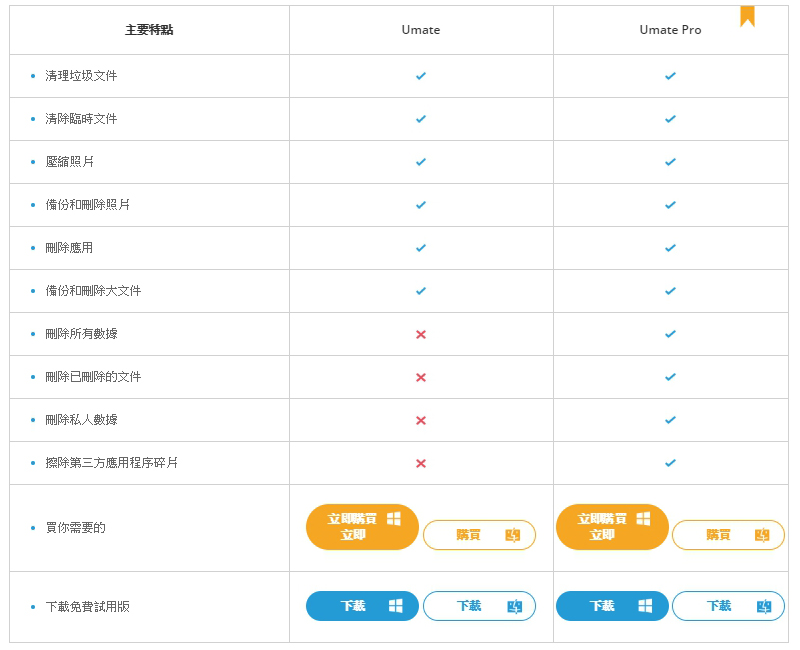Download Umate Pro Mac free trial
The image size is (800, 650).
729,606
